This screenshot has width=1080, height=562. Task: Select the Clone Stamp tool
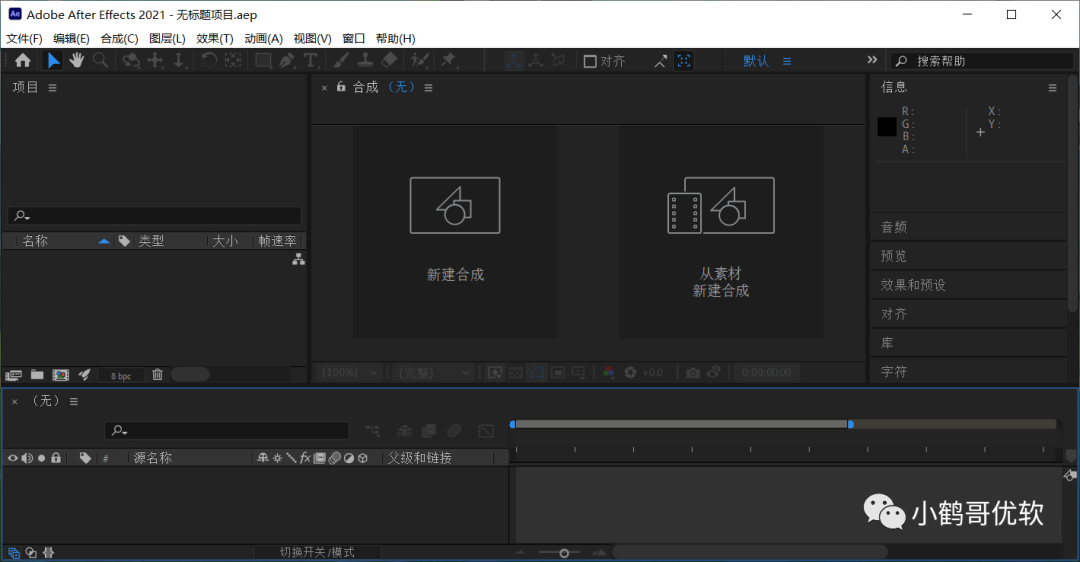pos(365,61)
